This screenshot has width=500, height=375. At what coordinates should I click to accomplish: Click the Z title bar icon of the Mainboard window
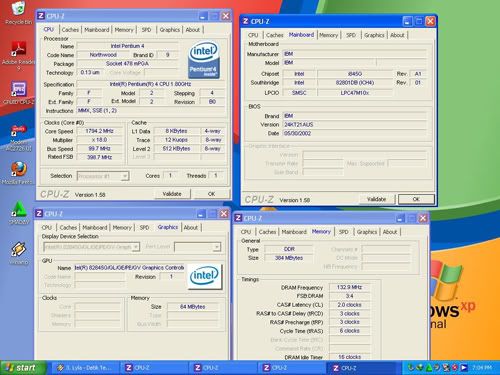(245, 21)
